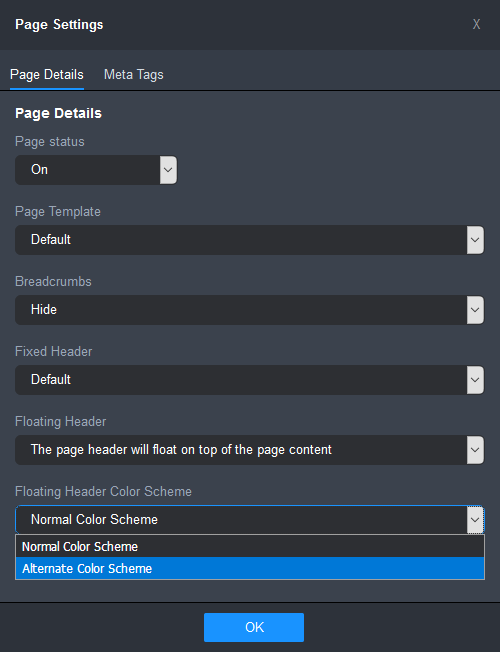500x652 pixels.
Task: Click the chevron arrow of Page status
Action: click(x=168, y=170)
